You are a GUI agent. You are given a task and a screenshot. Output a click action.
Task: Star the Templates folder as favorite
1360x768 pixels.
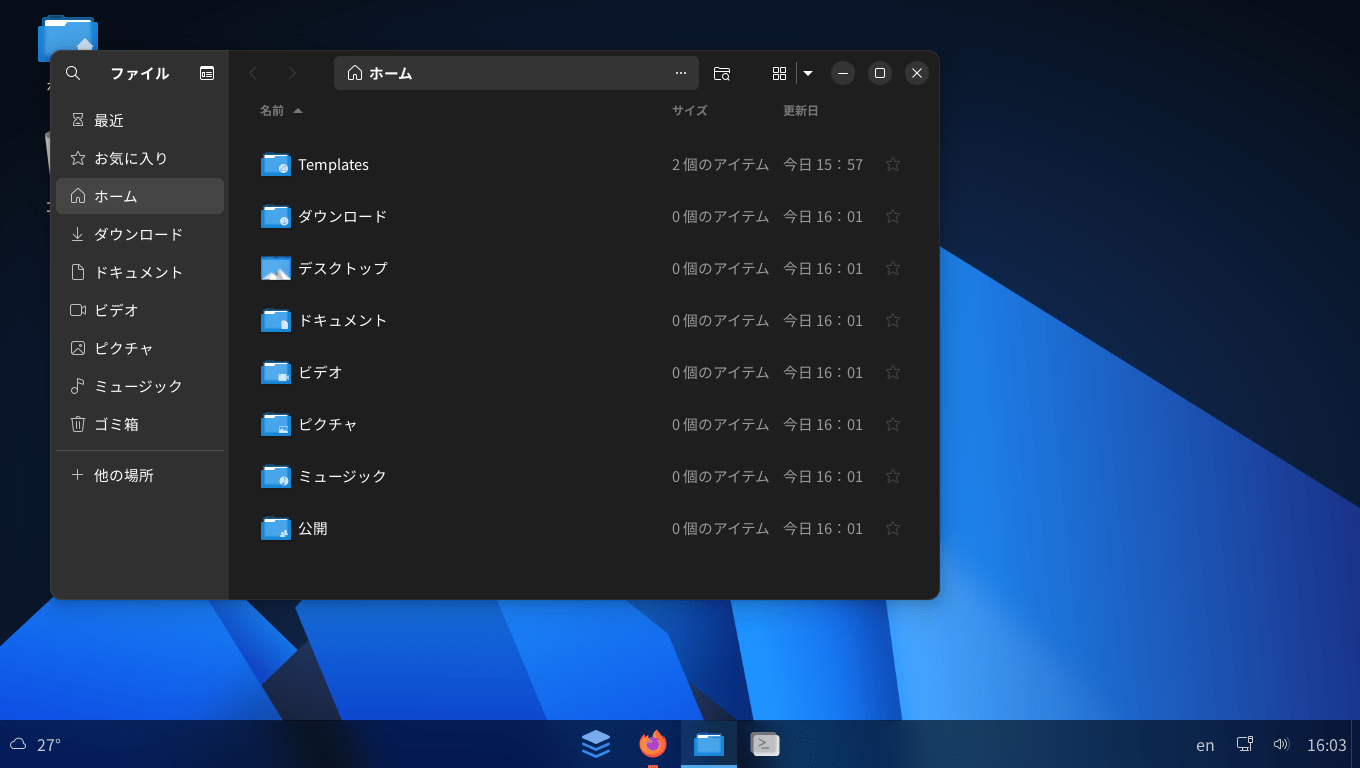click(893, 165)
